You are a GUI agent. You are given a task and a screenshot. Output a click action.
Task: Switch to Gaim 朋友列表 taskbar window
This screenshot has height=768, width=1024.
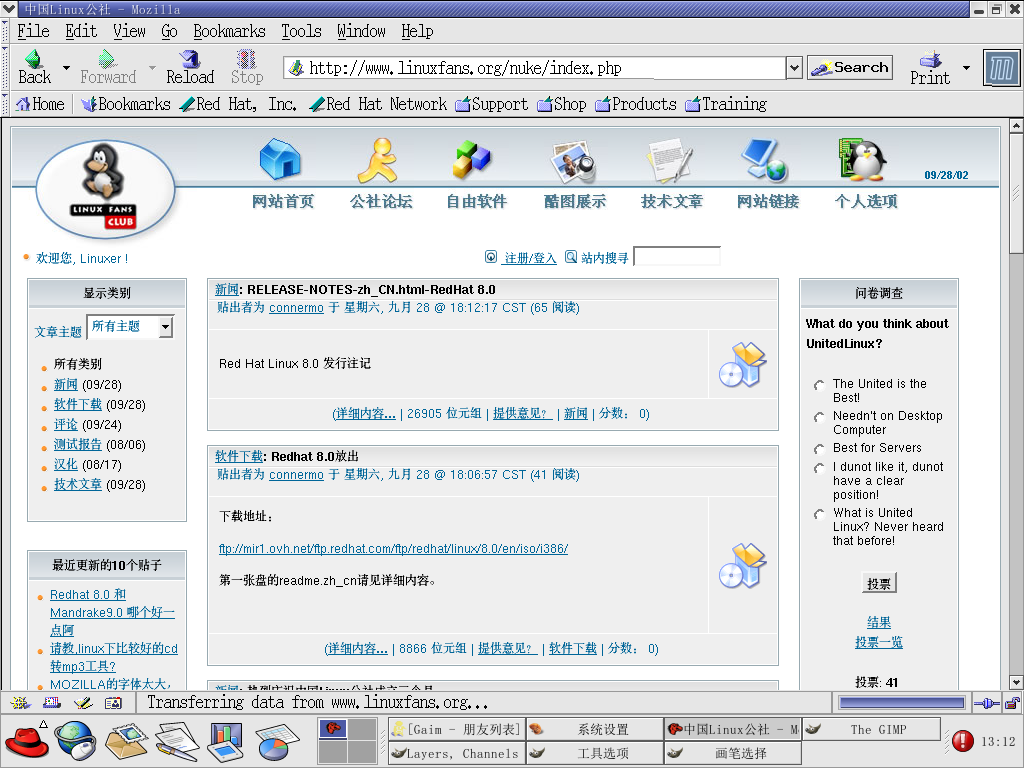tap(456, 729)
